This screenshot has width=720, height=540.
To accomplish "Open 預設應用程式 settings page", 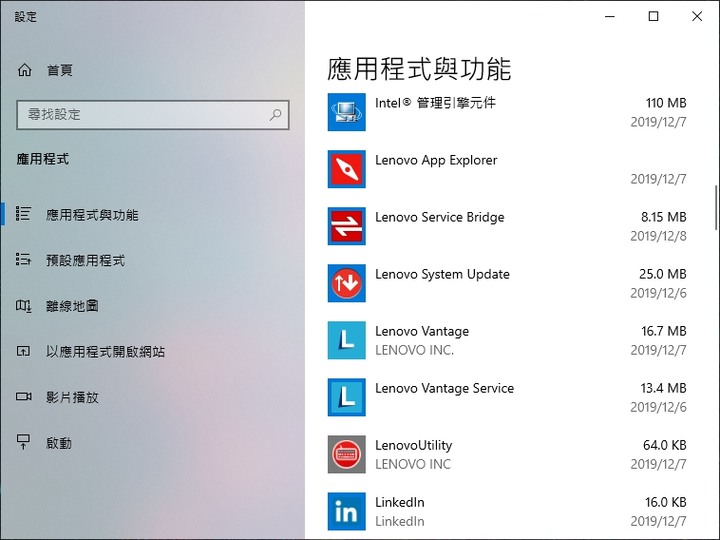I will [85, 260].
